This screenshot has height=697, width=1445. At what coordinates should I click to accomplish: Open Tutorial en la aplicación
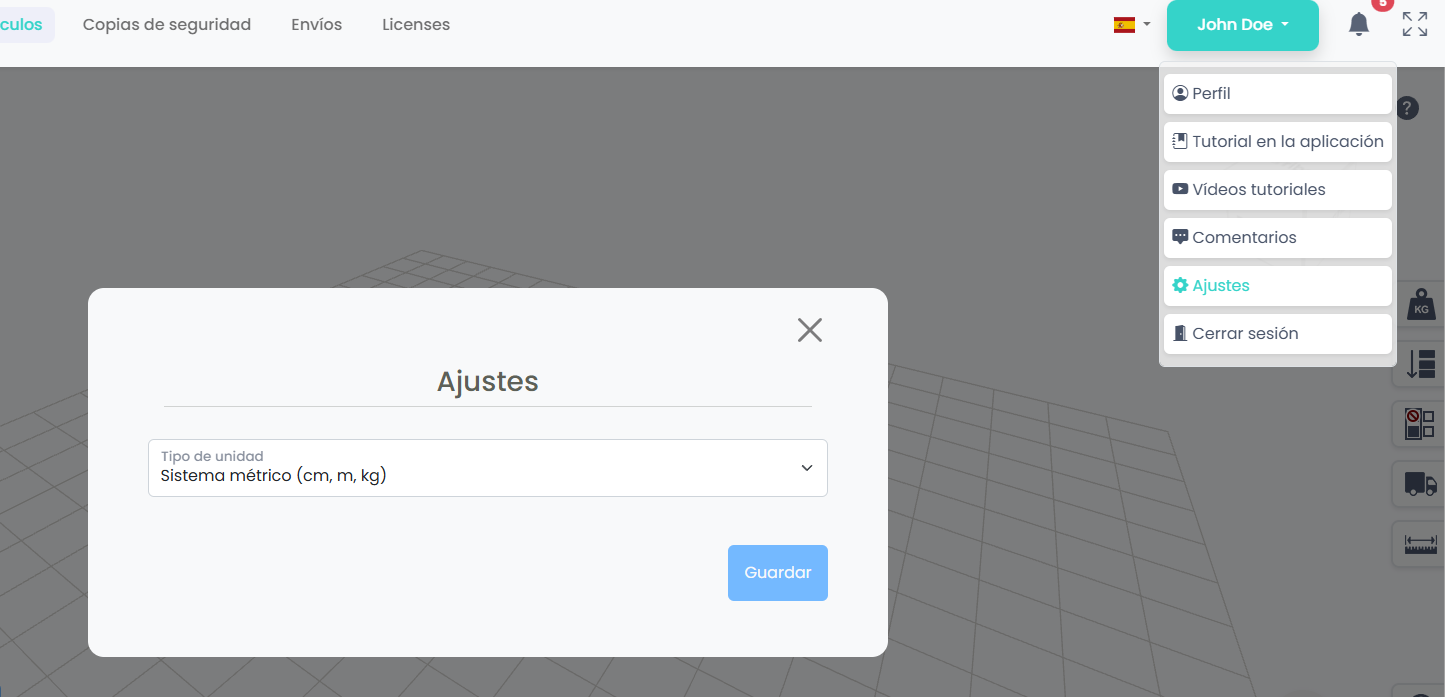point(1277,142)
